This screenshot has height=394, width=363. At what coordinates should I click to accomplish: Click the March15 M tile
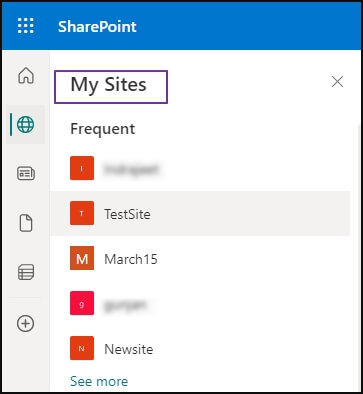pos(82,258)
